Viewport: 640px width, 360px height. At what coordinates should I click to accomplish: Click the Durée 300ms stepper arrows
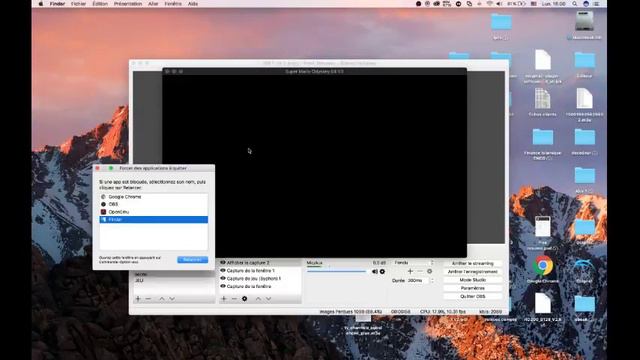point(432,280)
